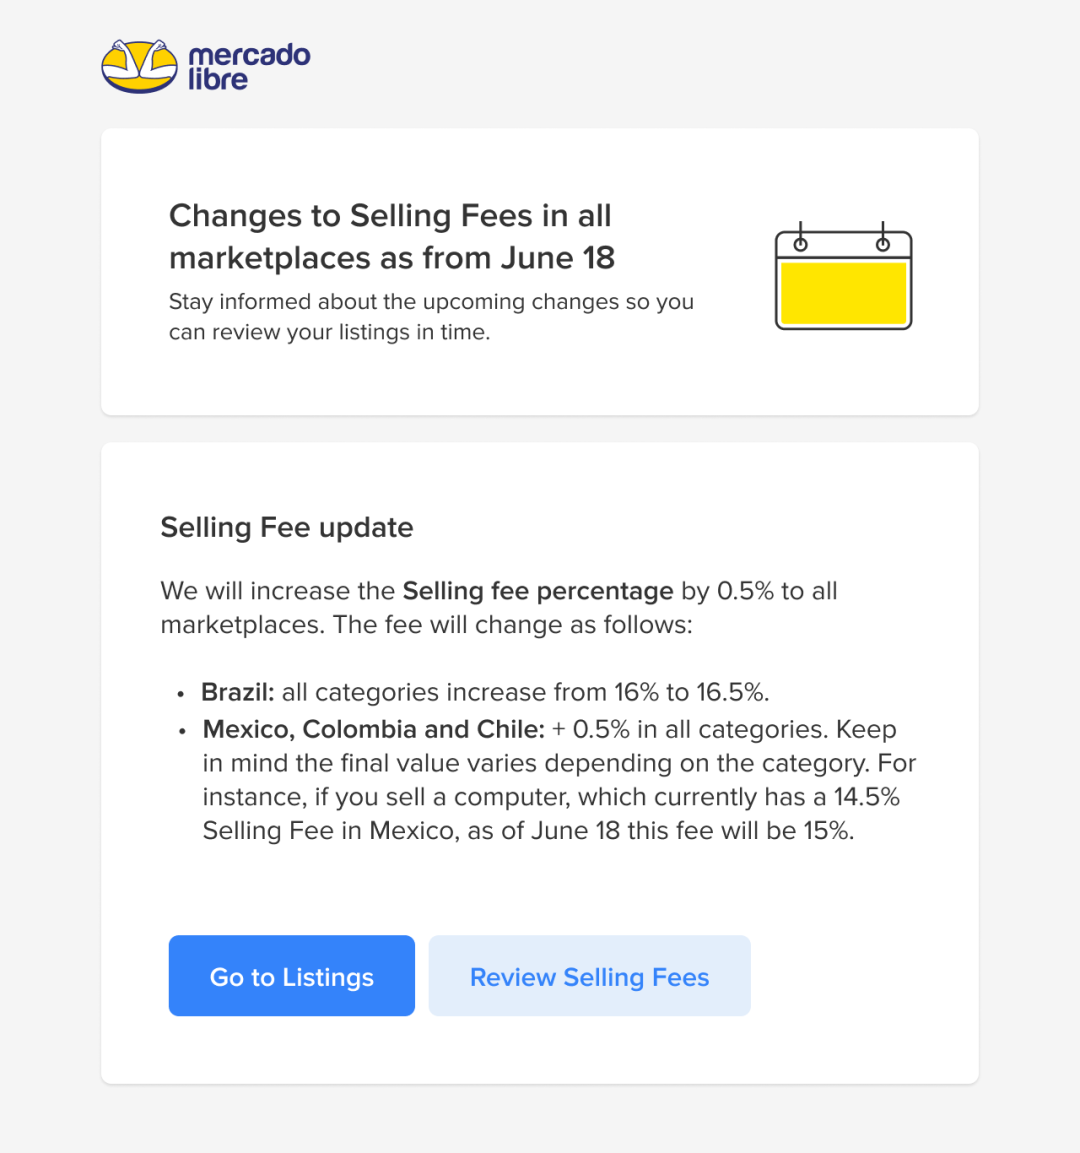This screenshot has height=1153, width=1080.
Task: Click the "16.5%" value in the Brazil line
Action: (x=732, y=692)
